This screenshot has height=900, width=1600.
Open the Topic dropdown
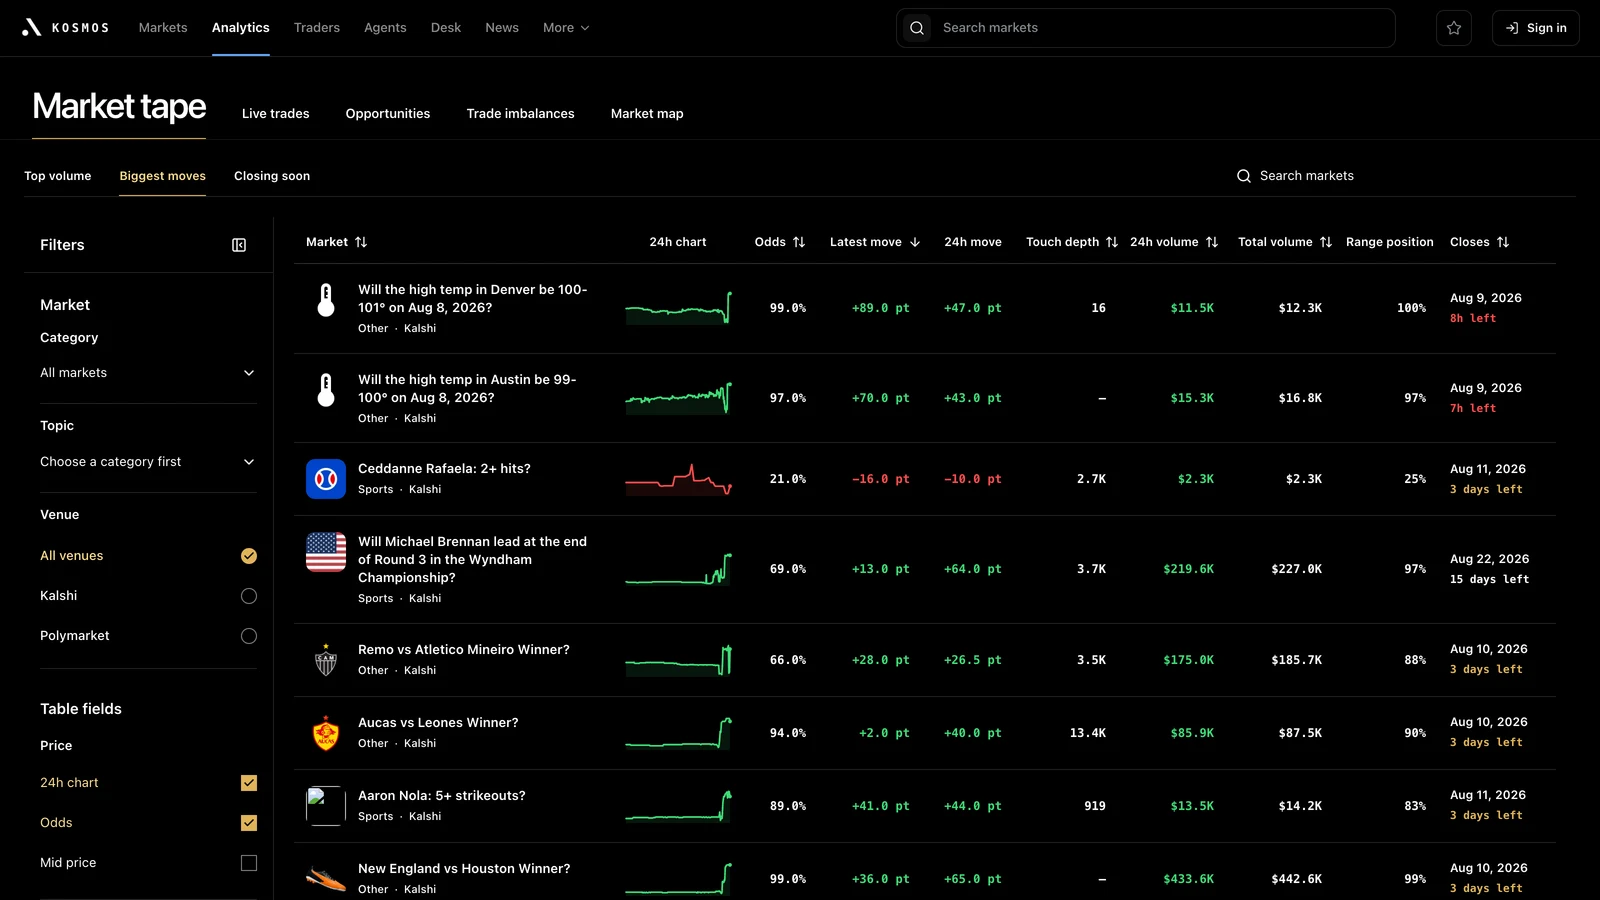(148, 462)
